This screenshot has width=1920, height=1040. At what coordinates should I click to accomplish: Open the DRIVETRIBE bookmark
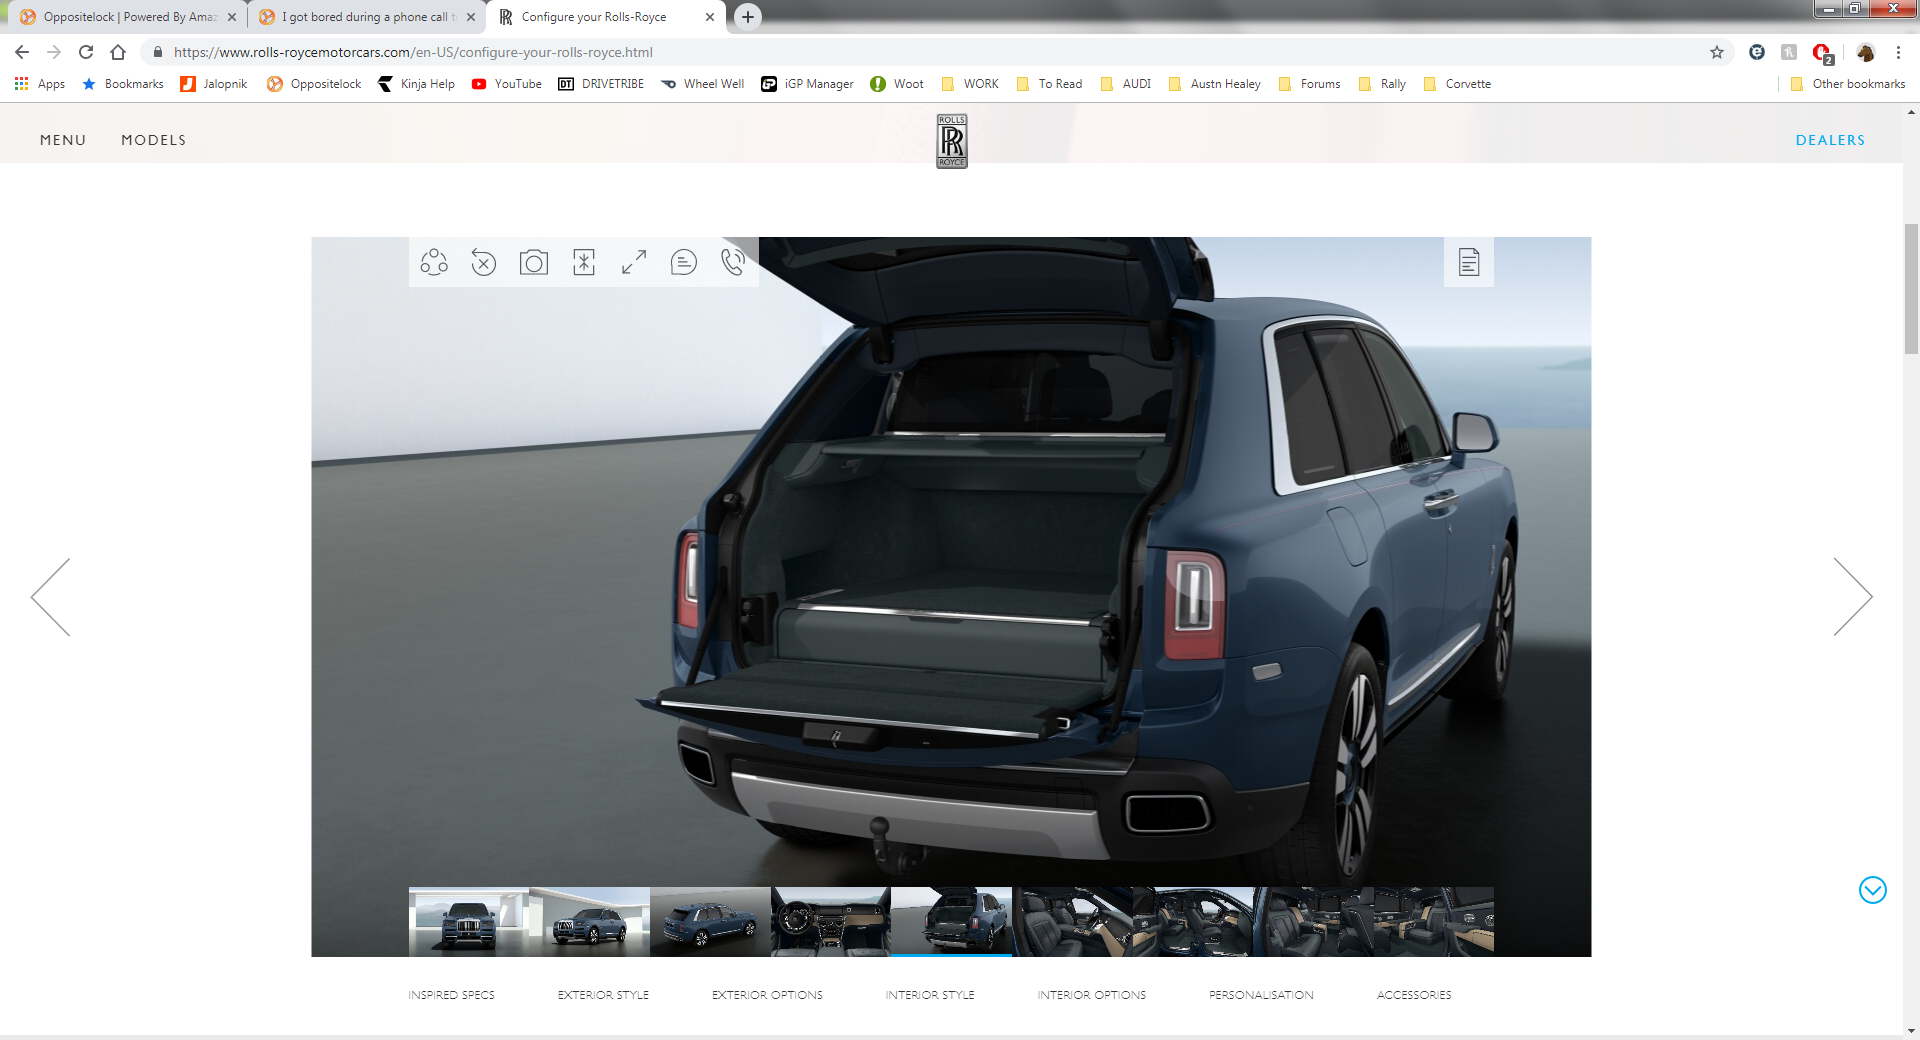point(601,84)
